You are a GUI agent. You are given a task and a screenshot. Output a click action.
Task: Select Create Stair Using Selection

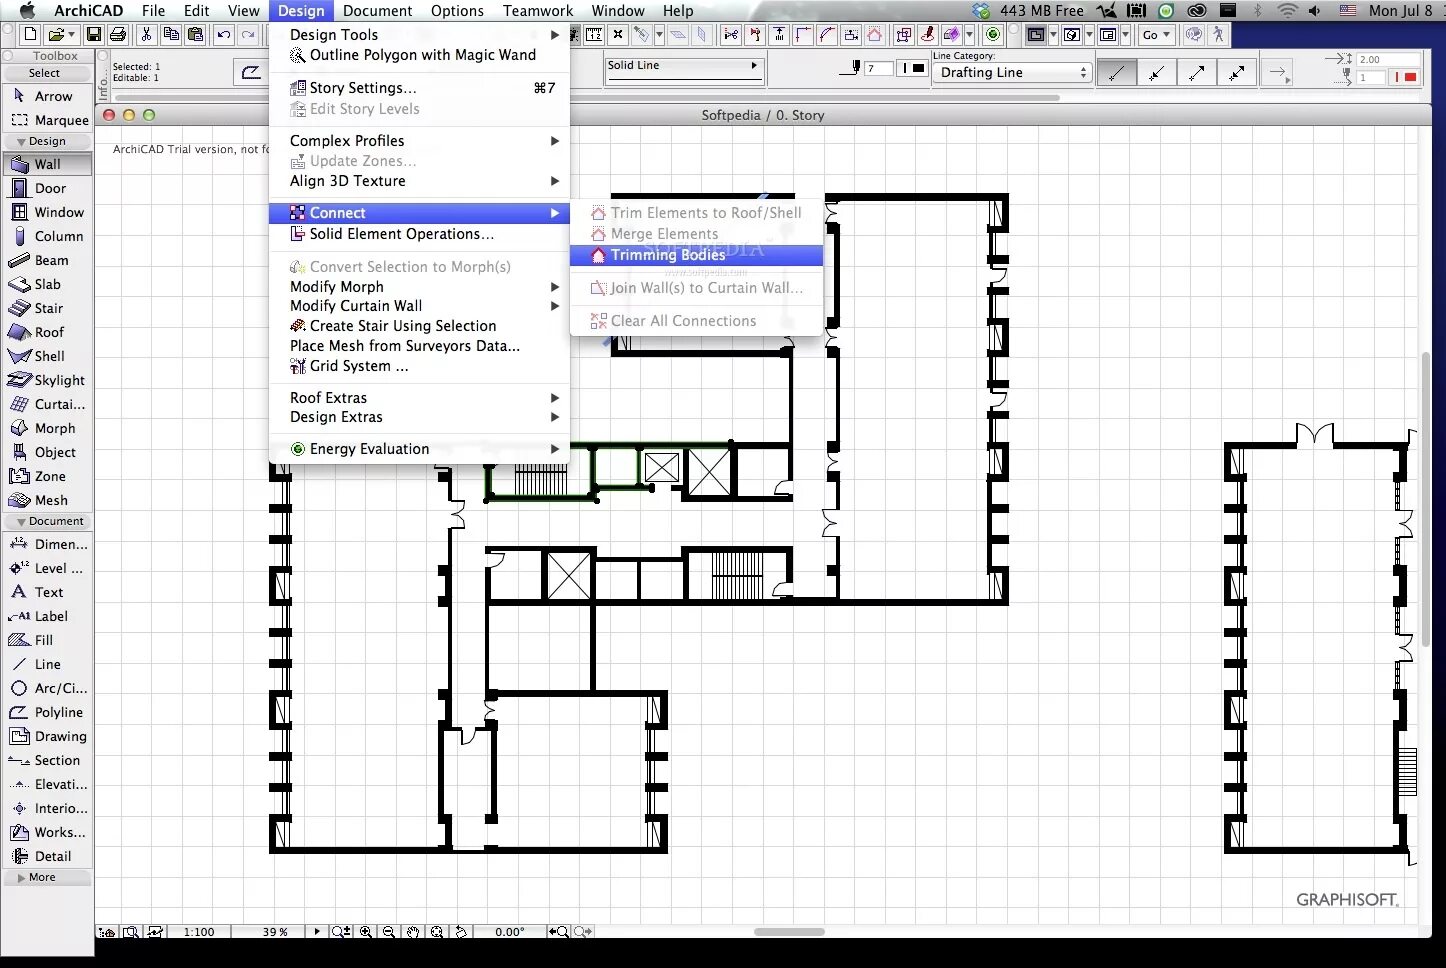pyautogui.click(x=419, y=326)
